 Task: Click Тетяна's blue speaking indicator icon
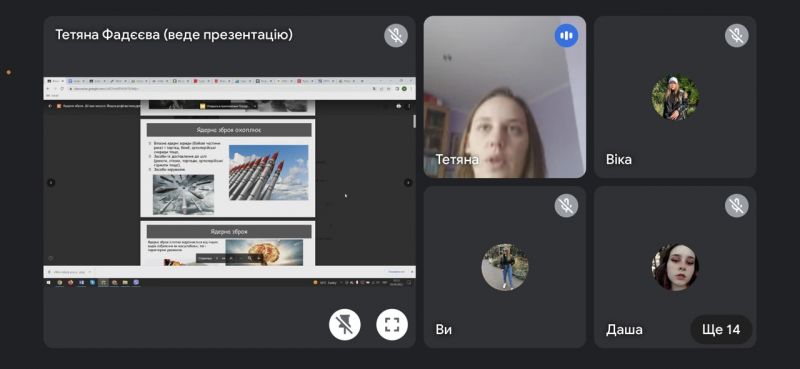(x=566, y=36)
